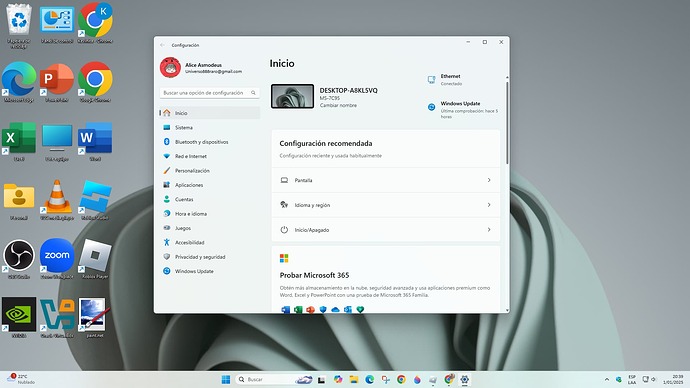
Task: Launch the Oracle VirtualBox desktop shortcut
Action: [57, 318]
